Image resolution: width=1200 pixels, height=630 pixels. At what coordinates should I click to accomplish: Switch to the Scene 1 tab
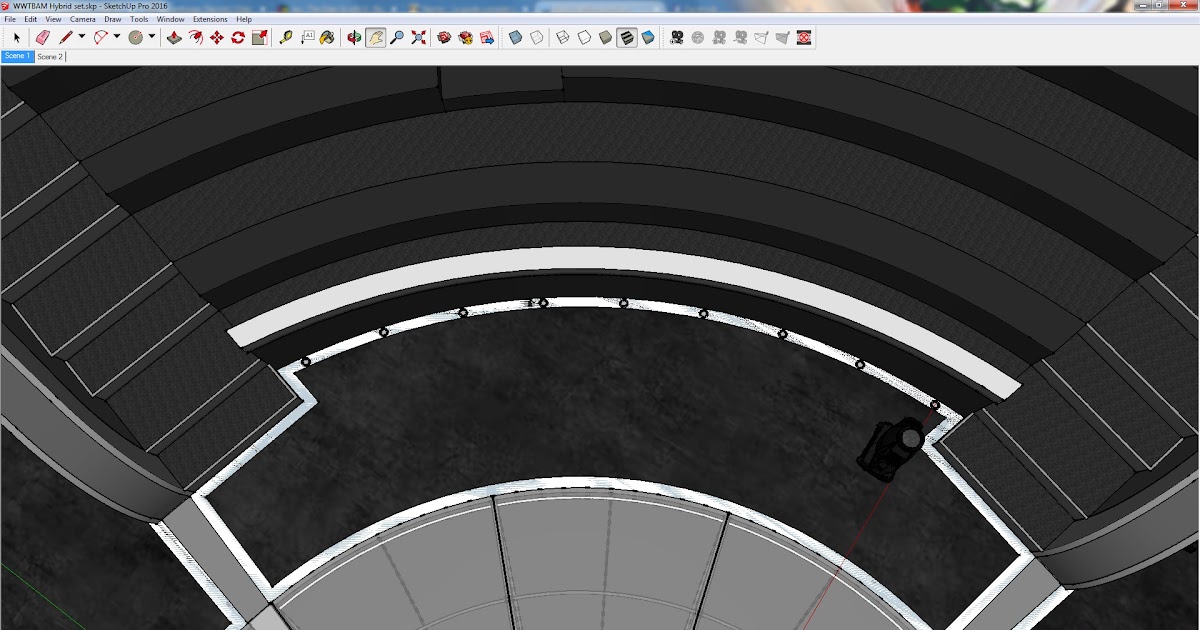17,57
